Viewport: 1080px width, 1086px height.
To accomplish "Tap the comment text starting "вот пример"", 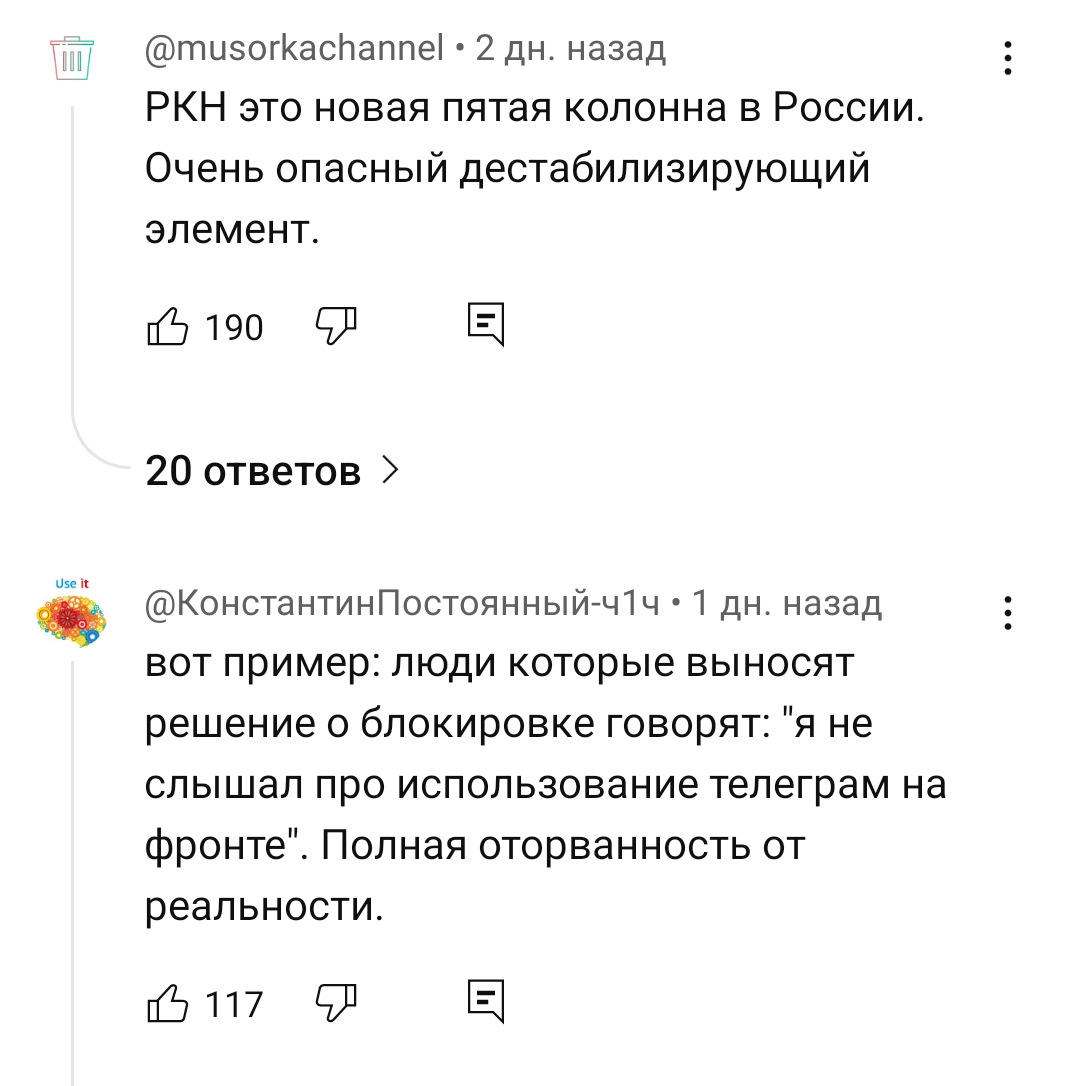I will [545, 785].
